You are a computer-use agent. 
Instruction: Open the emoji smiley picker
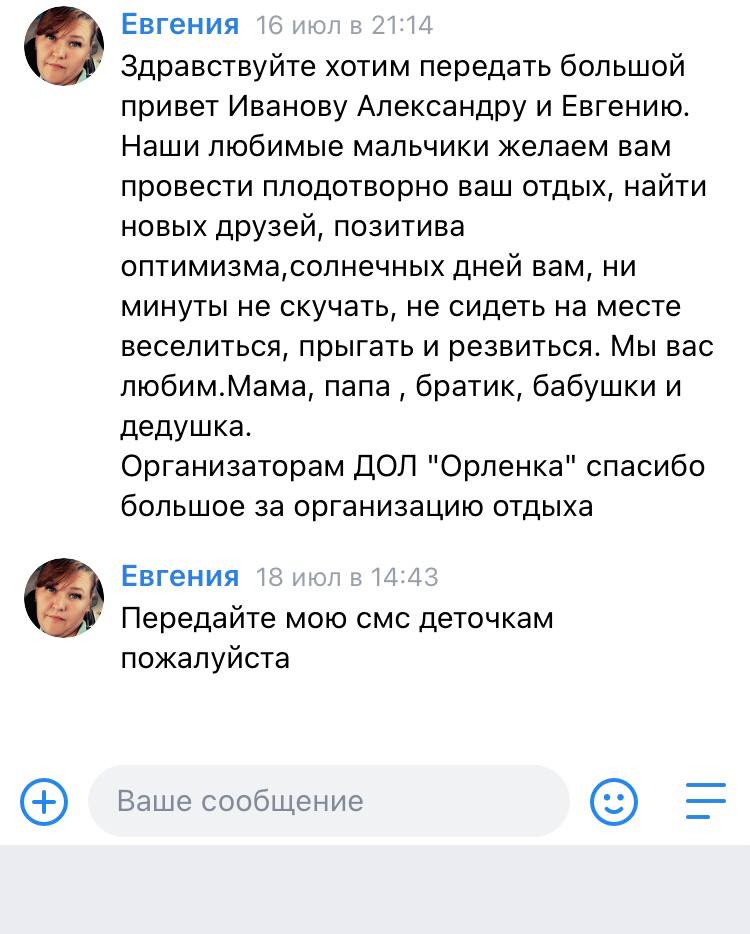614,801
